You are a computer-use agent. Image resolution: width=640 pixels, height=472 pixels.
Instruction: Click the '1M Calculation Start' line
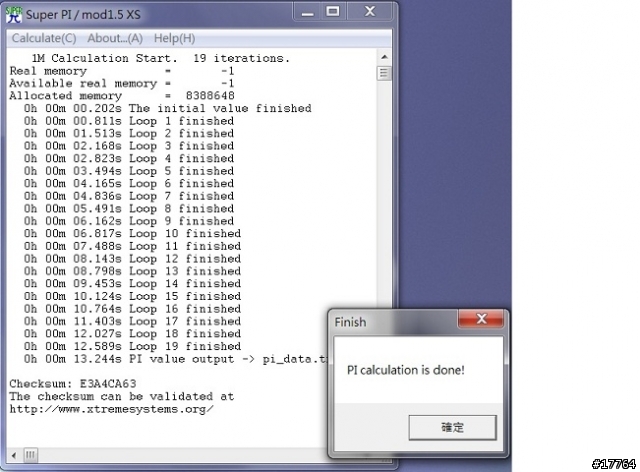tap(160, 58)
